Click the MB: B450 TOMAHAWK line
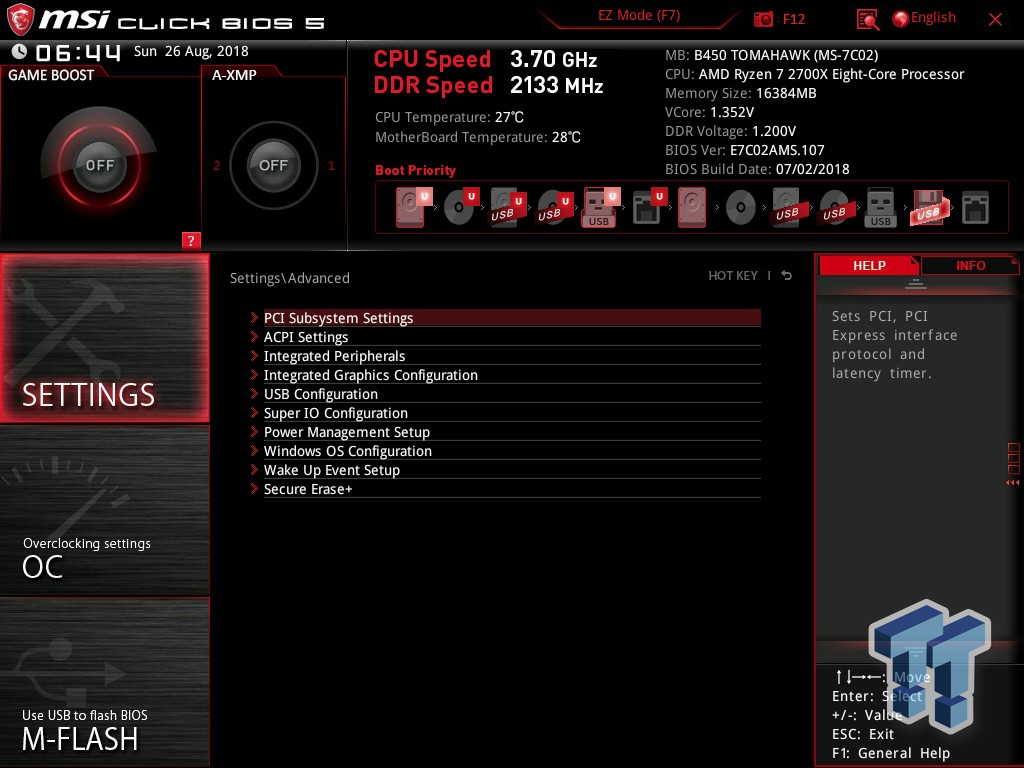This screenshot has width=1024, height=768. [771, 56]
